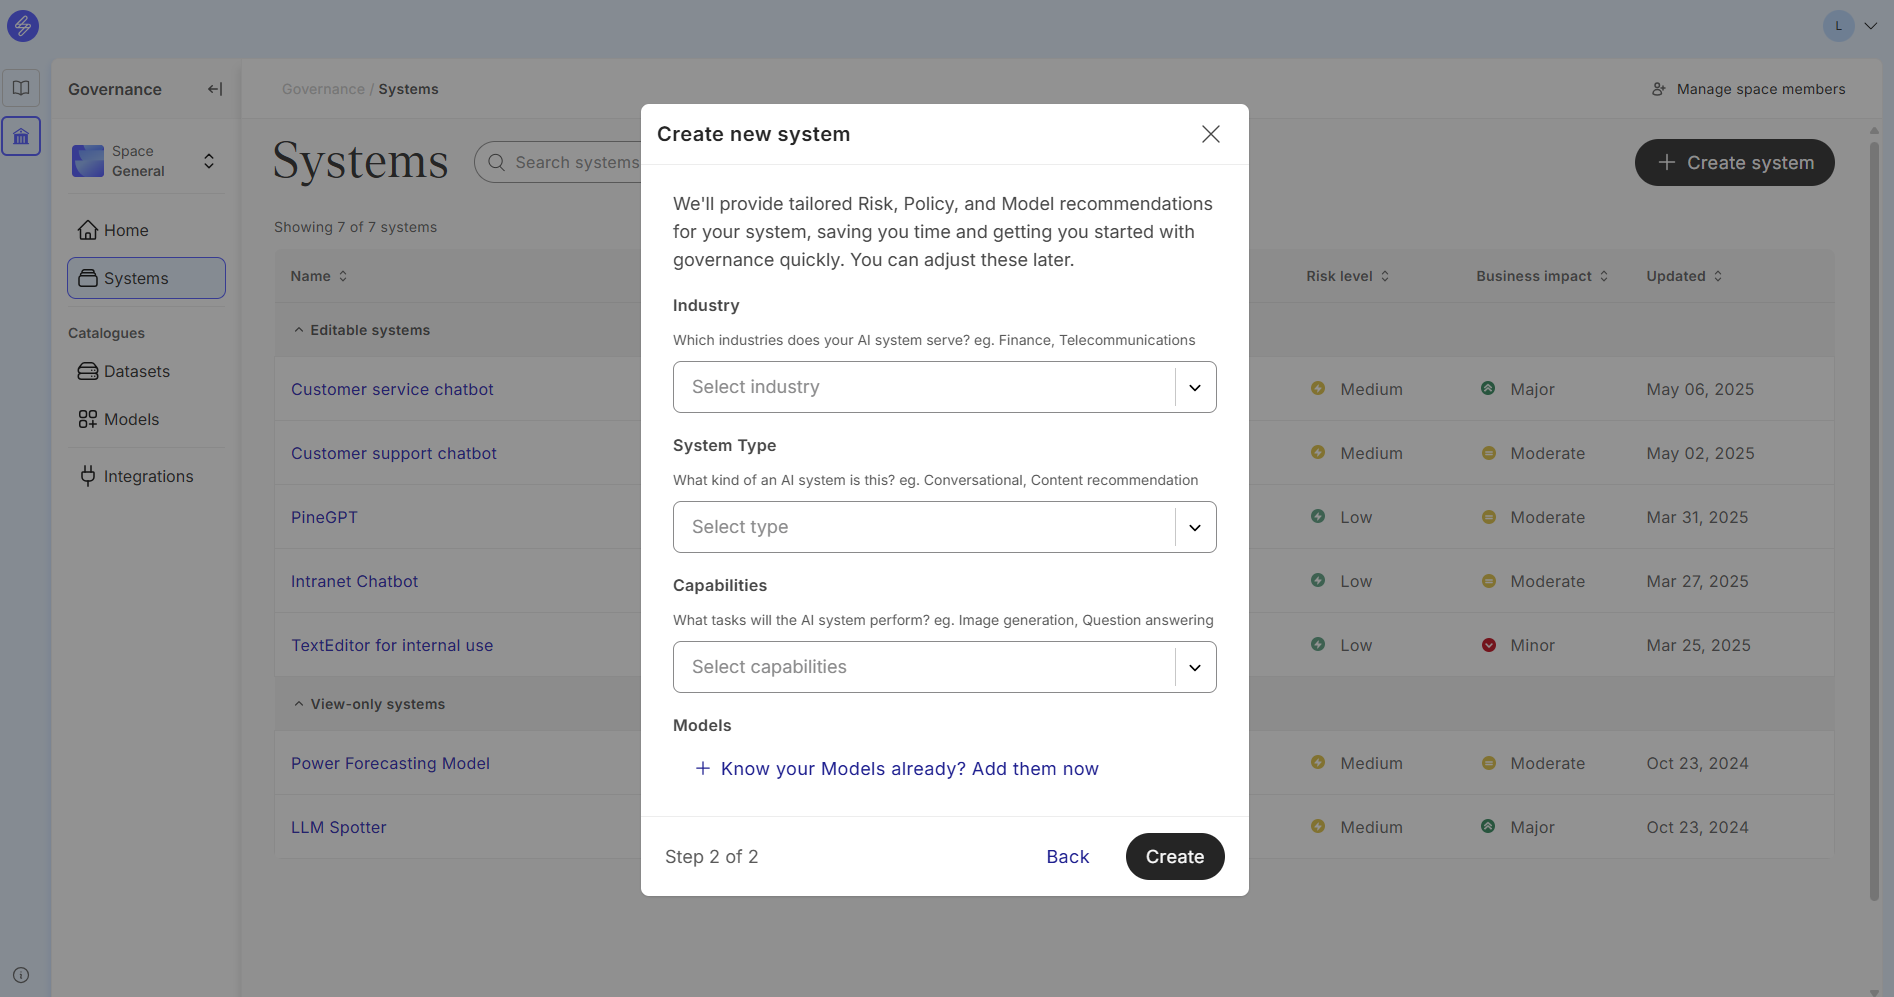
Task: Click the Manage space members icon
Action: coord(1658,89)
